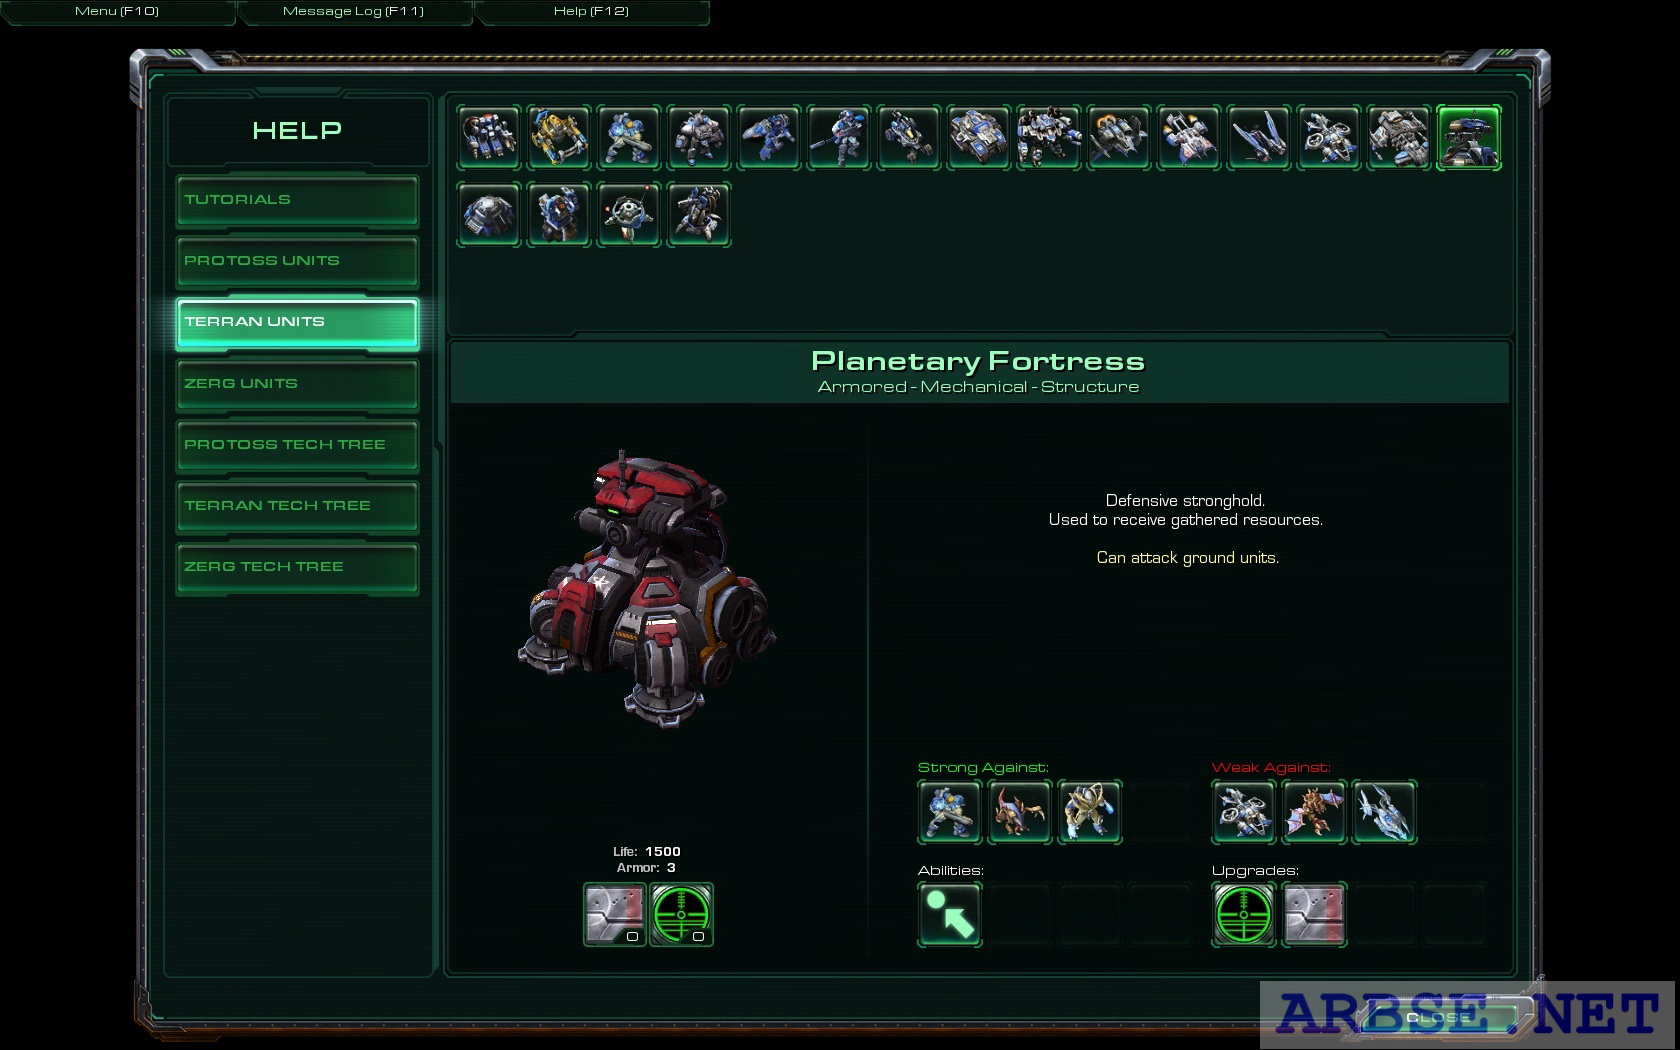Select the Terran Units section
Screen dimensions: 1680x1050
[x=297, y=323]
